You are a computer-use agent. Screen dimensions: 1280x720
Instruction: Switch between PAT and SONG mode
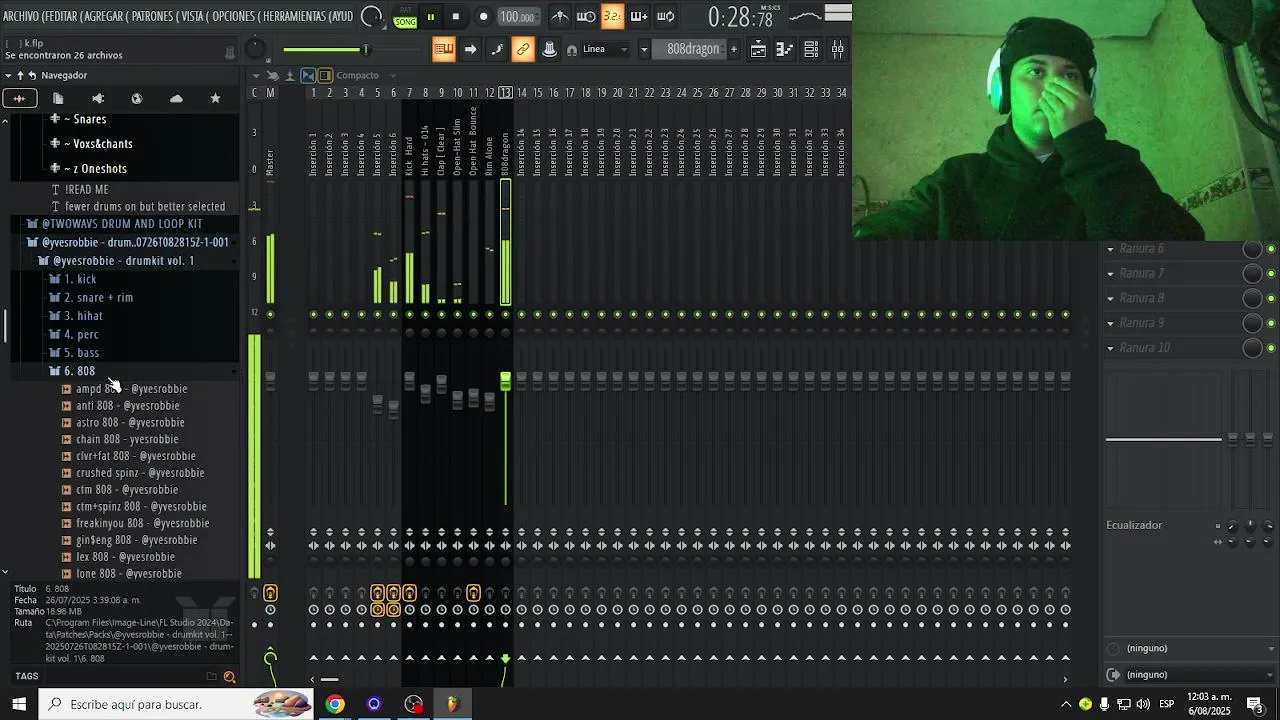[x=405, y=17]
